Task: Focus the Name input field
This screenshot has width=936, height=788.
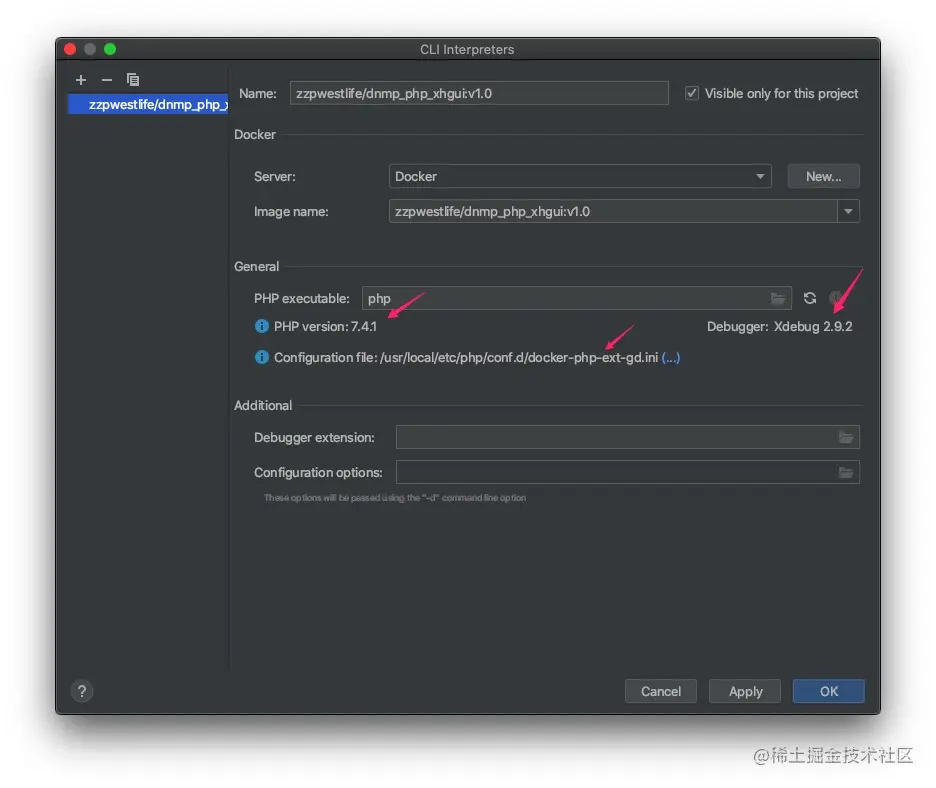Action: pyautogui.click(x=479, y=93)
